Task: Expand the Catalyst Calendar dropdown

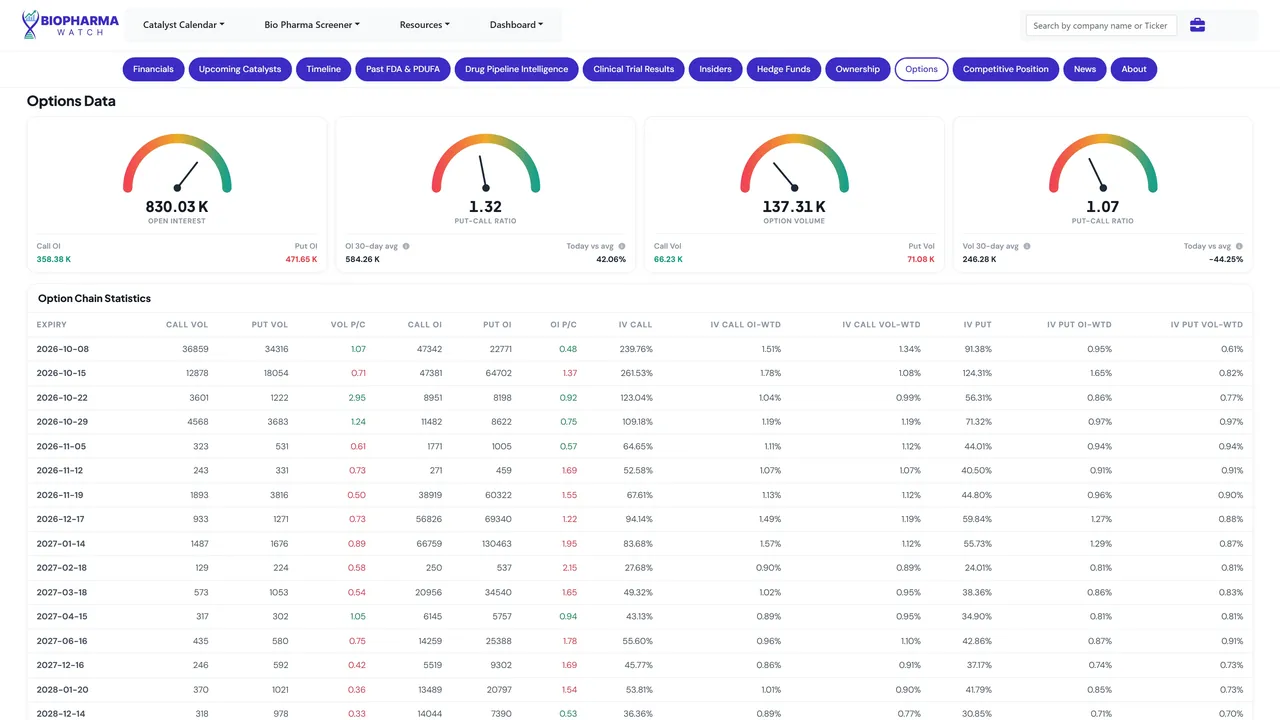Action: [x=184, y=25]
